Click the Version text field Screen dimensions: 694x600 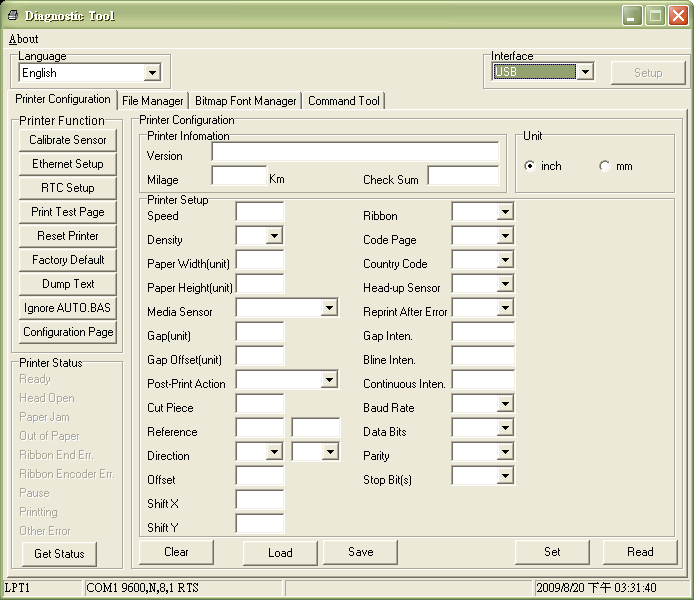click(x=355, y=152)
